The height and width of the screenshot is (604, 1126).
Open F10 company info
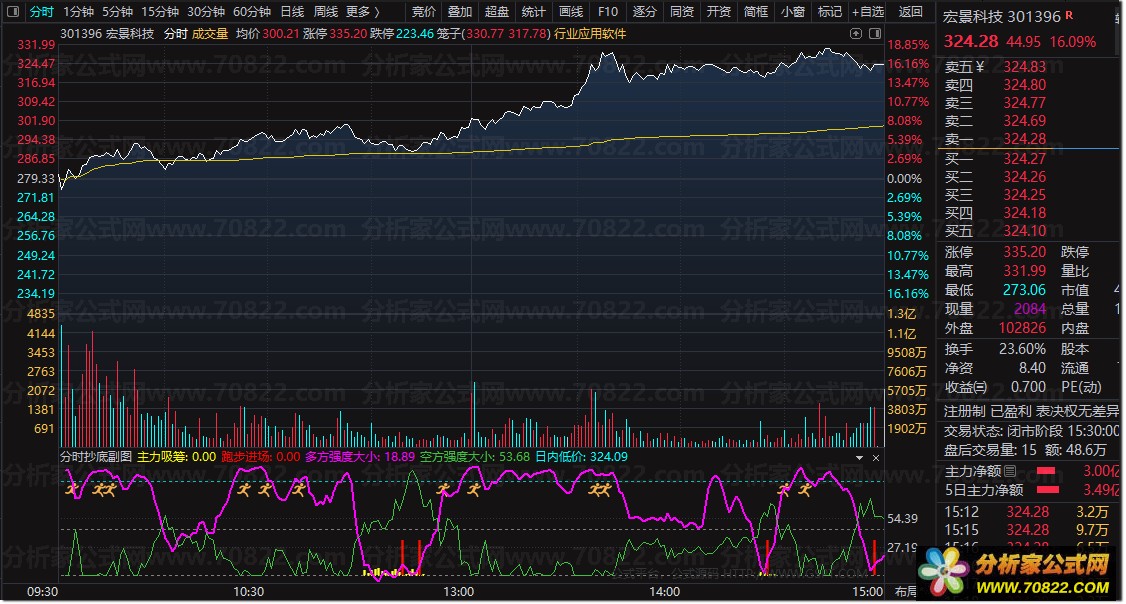click(x=608, y=11)
